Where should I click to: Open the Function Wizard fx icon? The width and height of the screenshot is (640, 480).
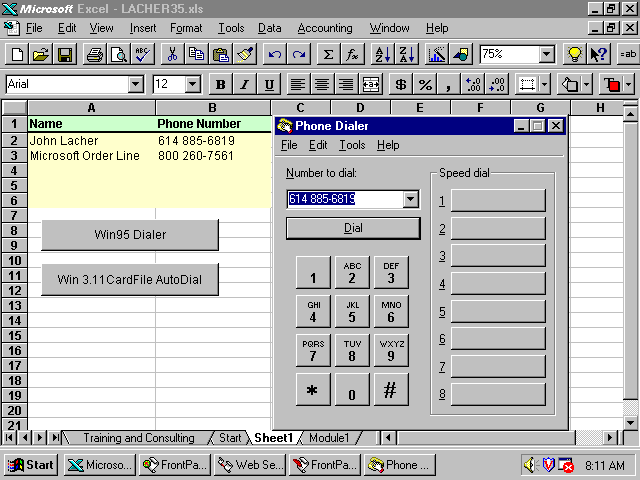coord(352,54)
